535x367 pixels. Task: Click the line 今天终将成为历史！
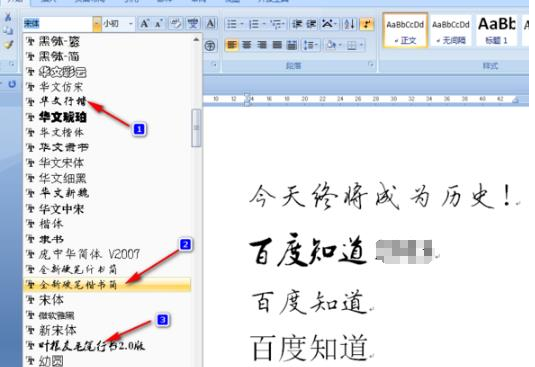coord(381,196)
